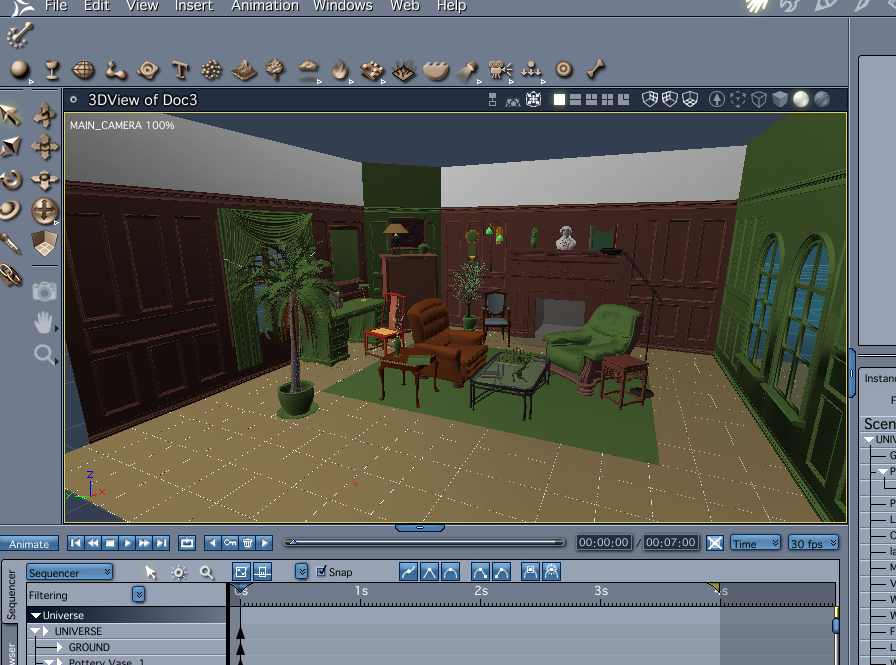
Task: Insert a bone with the bone tool
Action: click(596, 69)
